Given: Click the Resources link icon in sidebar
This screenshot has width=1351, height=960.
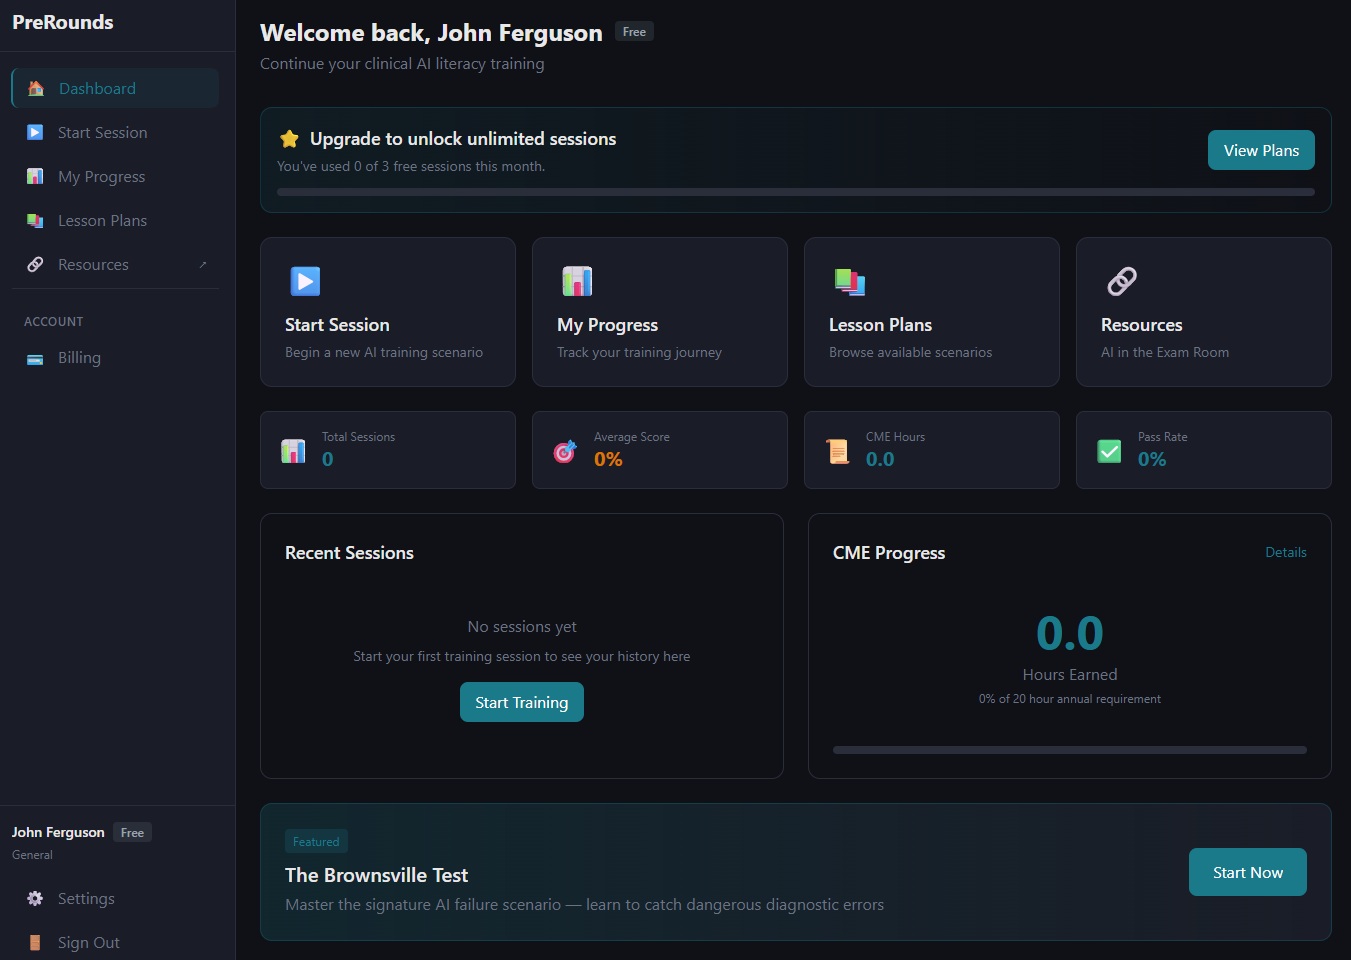Looking at the screenshot, I should coord(34,264).
